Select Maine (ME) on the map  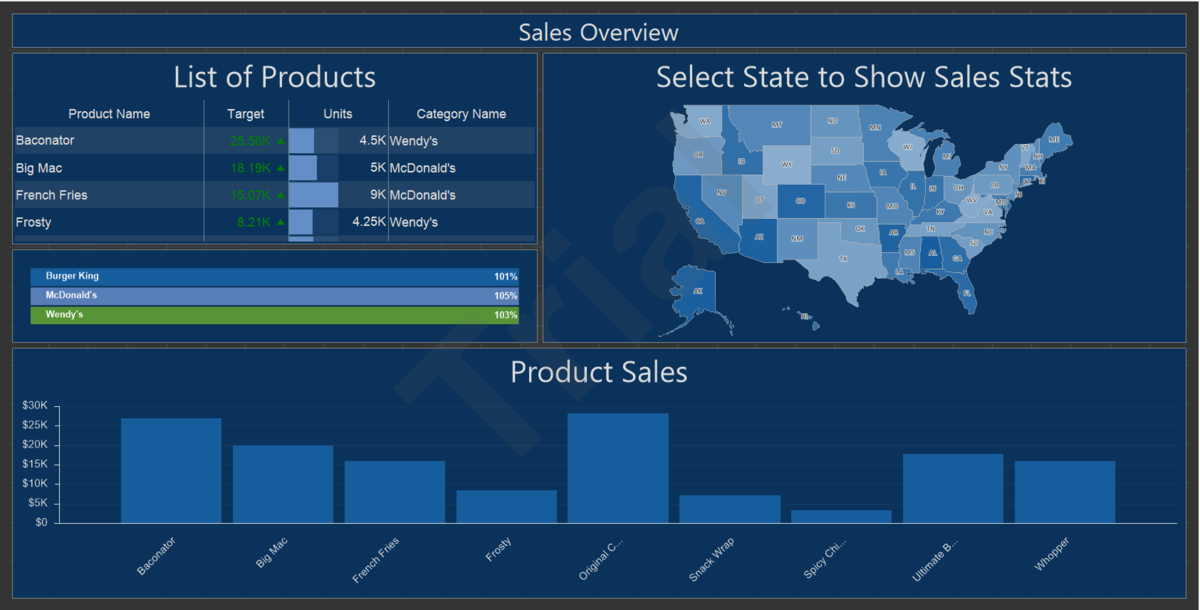1054,139
